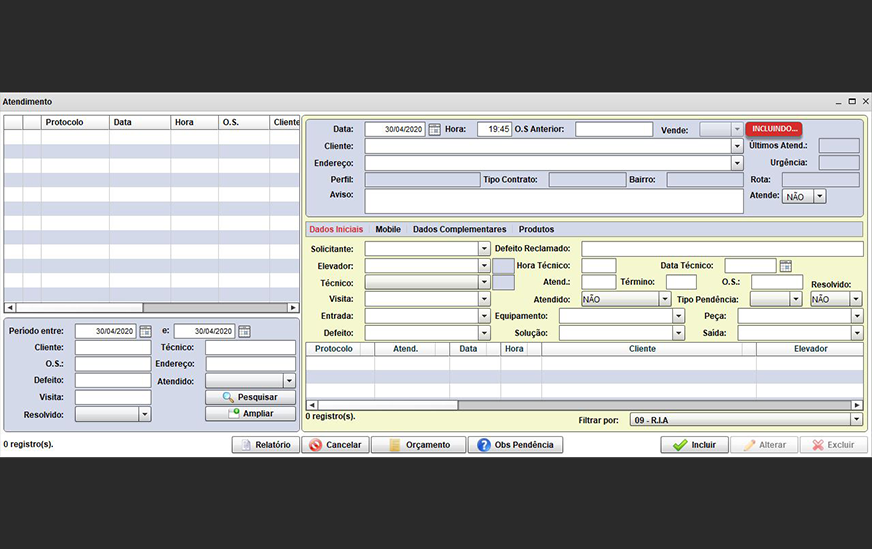The height and width of the screenshot is (549, 872).
Task: Click Elevador column header in bottom table
Action: [x=810, y=349]
